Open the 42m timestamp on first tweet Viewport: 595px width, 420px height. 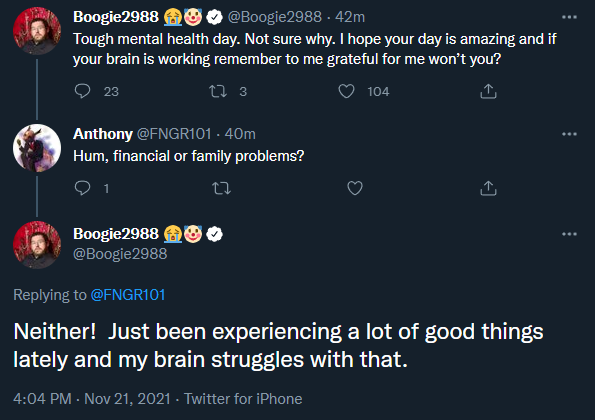coord(350,17)
